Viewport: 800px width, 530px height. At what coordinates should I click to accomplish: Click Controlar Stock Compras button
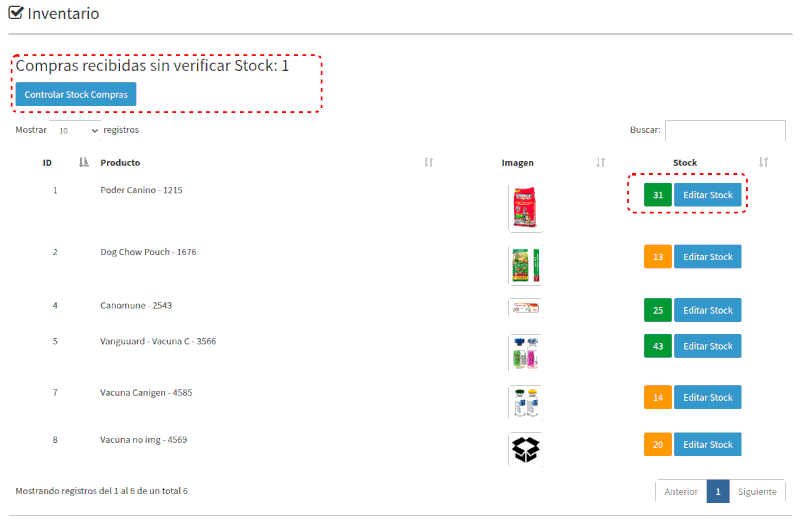pos(76,94)
